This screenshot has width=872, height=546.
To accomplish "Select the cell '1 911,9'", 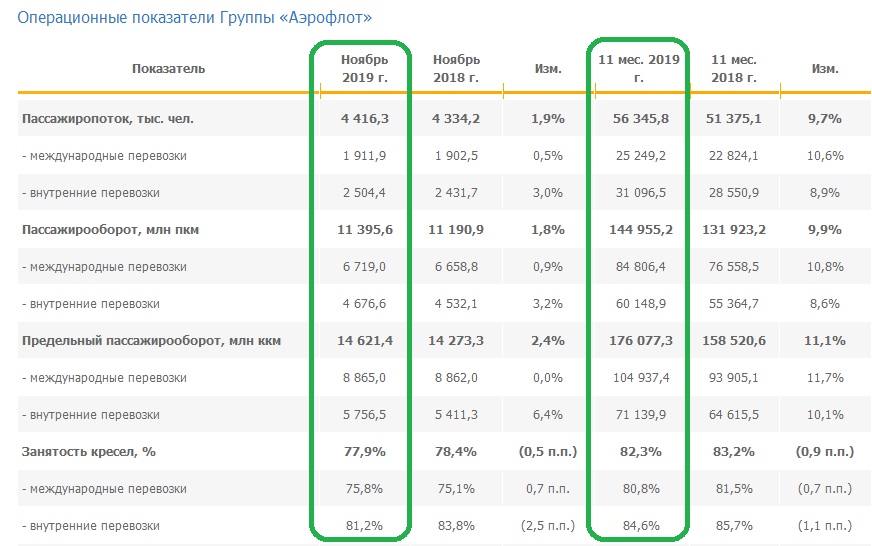I will [364, 156].
